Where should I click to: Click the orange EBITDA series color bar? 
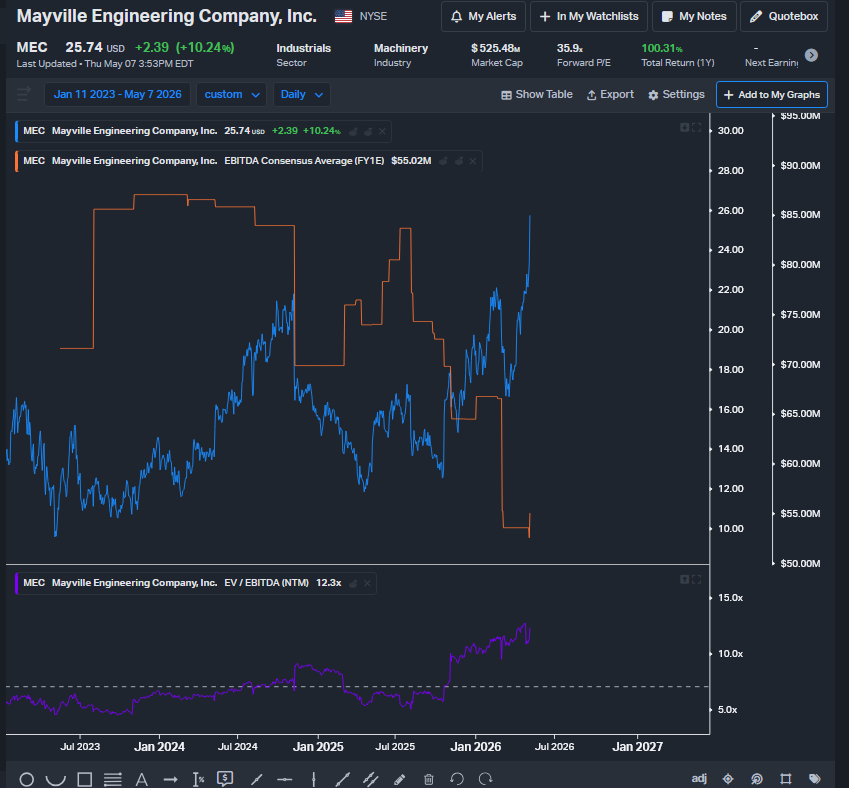17,161
